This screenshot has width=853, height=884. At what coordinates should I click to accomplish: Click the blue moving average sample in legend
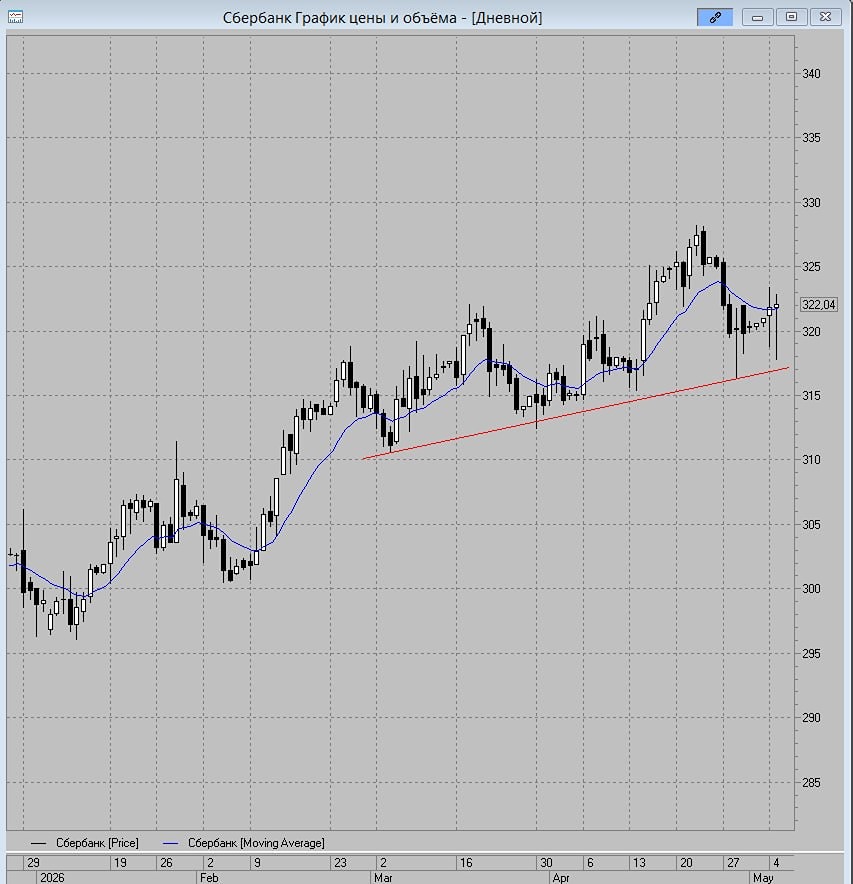tap(170, 843)
